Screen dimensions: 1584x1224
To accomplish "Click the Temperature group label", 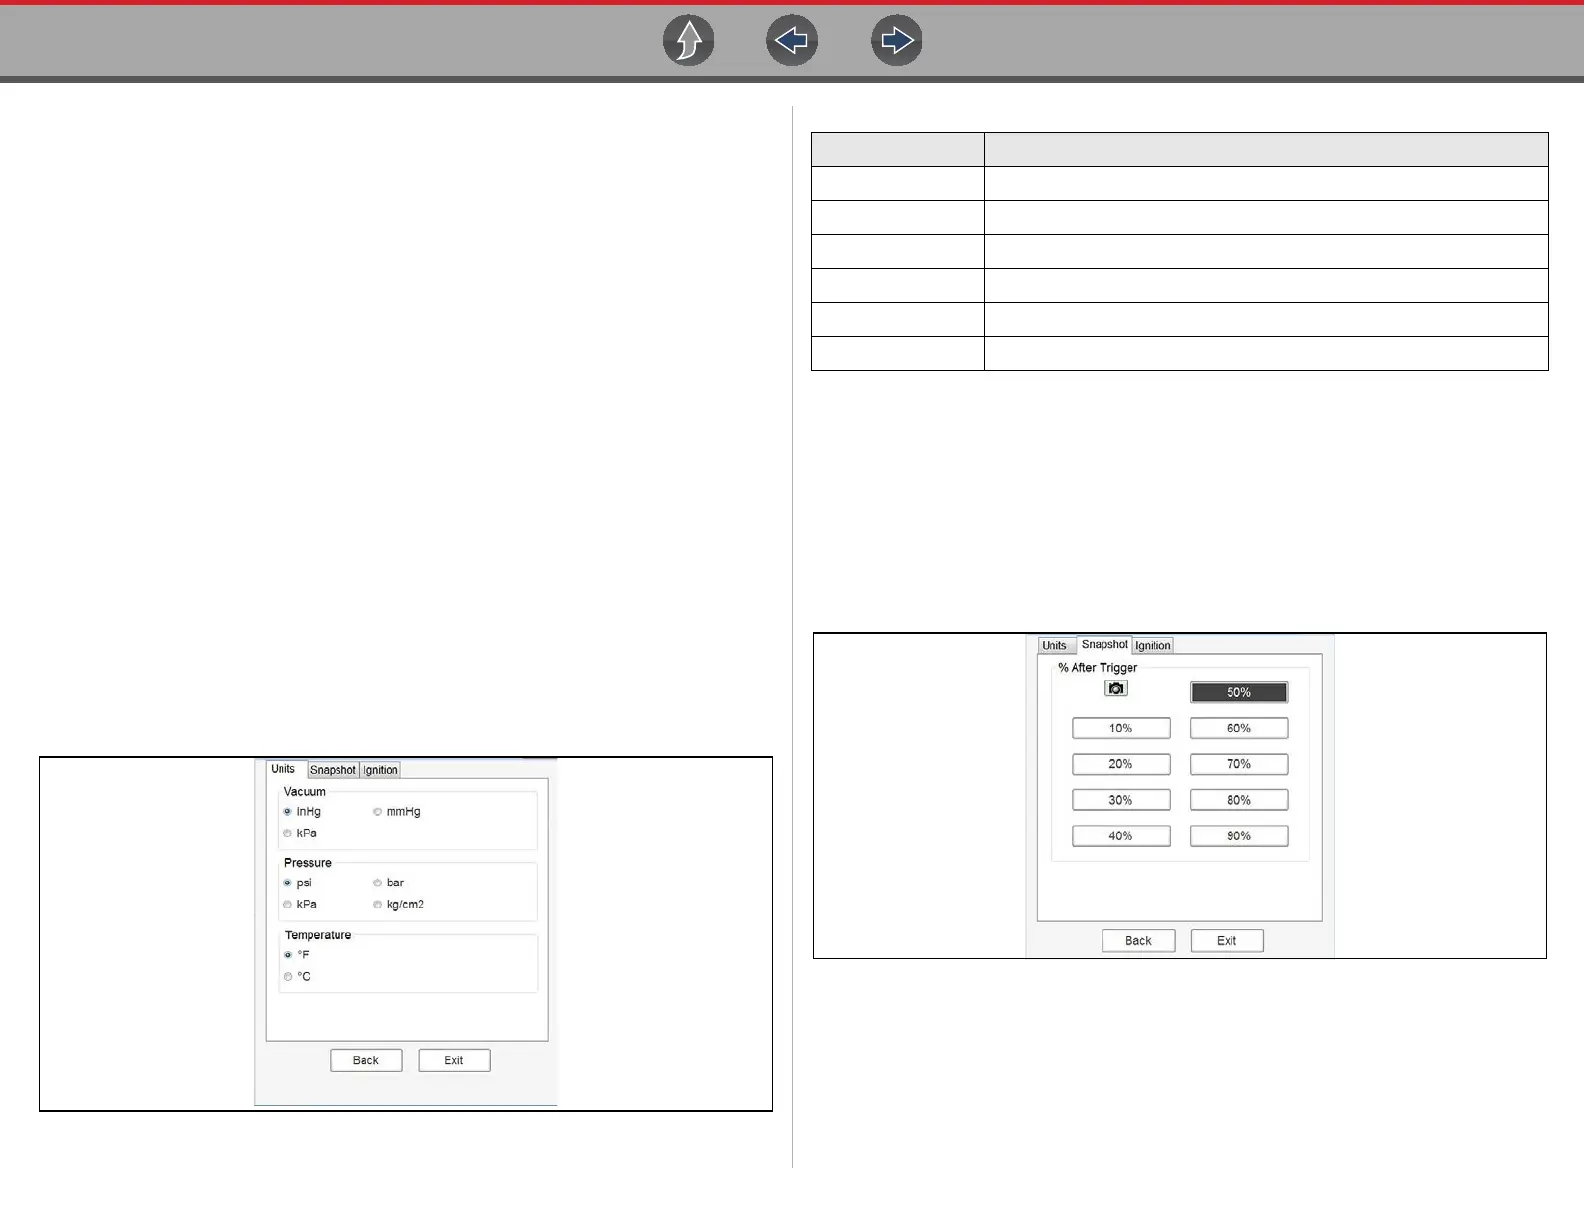I will pyautogui.click(x=318, y=935).
